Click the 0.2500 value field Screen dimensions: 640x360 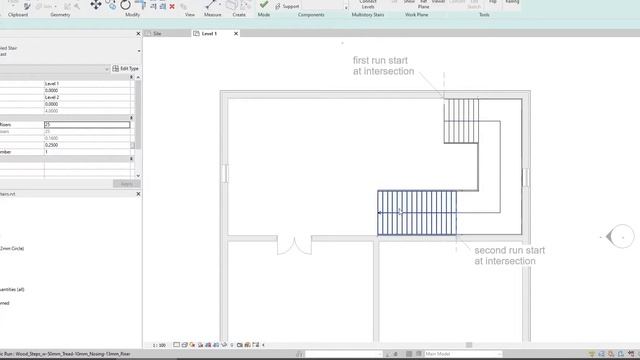tap(87, 145)
